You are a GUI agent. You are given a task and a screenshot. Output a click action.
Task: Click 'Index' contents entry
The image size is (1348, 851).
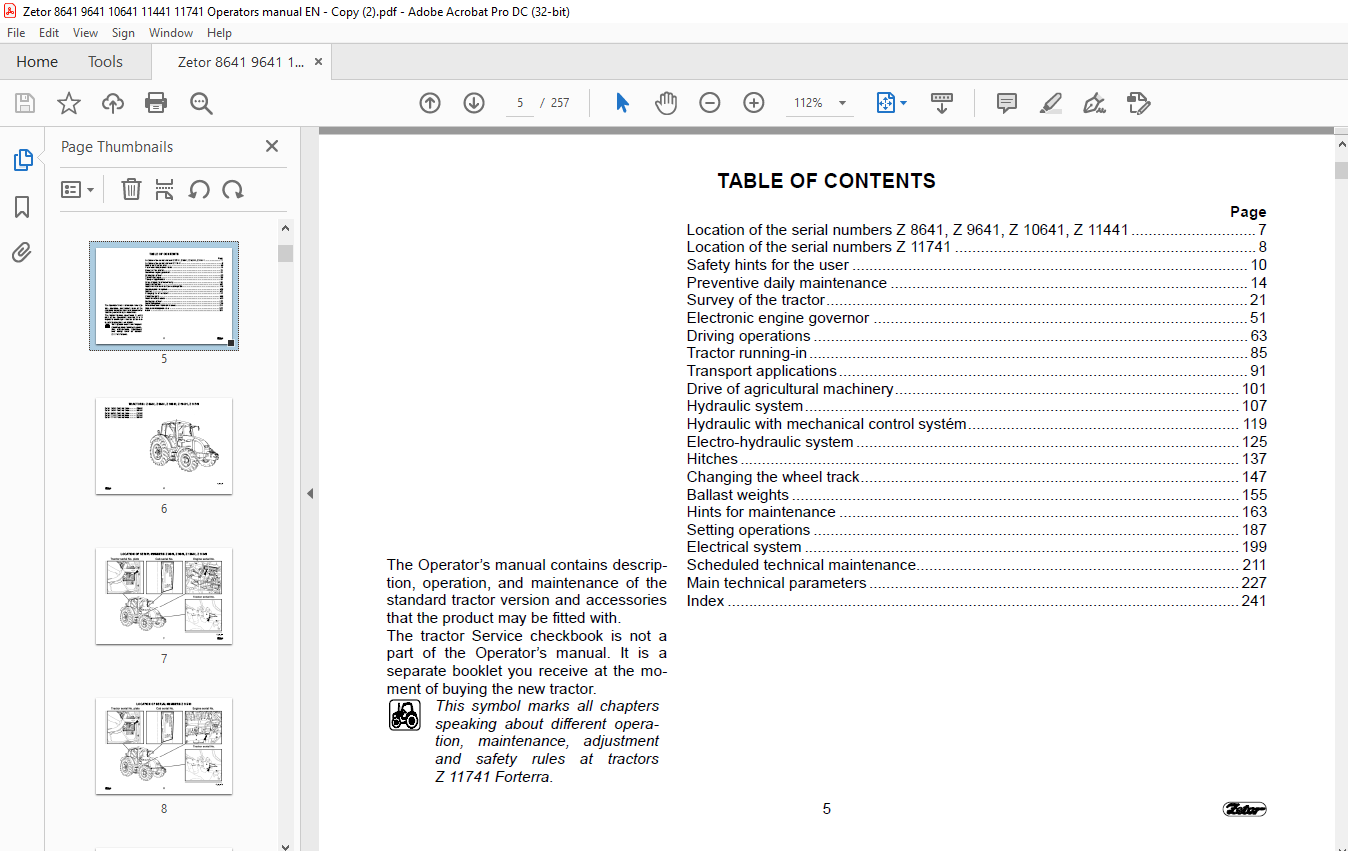(x=976, y=601)
